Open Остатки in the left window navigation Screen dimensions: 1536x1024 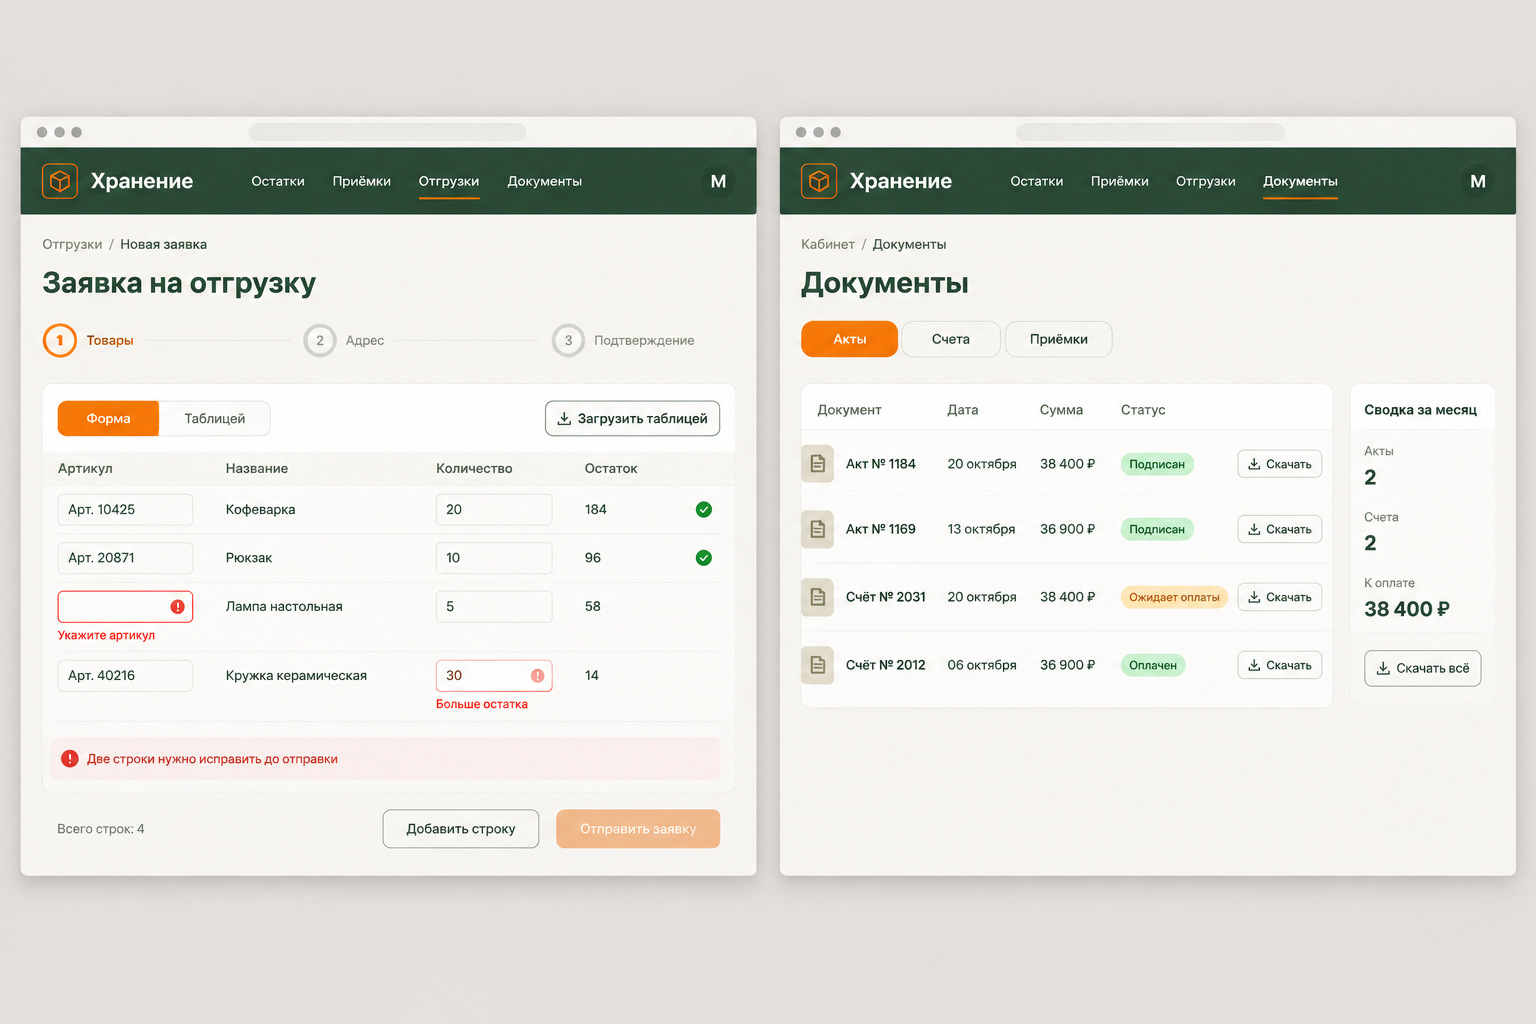pyautogui.click(x=278, y=181)
